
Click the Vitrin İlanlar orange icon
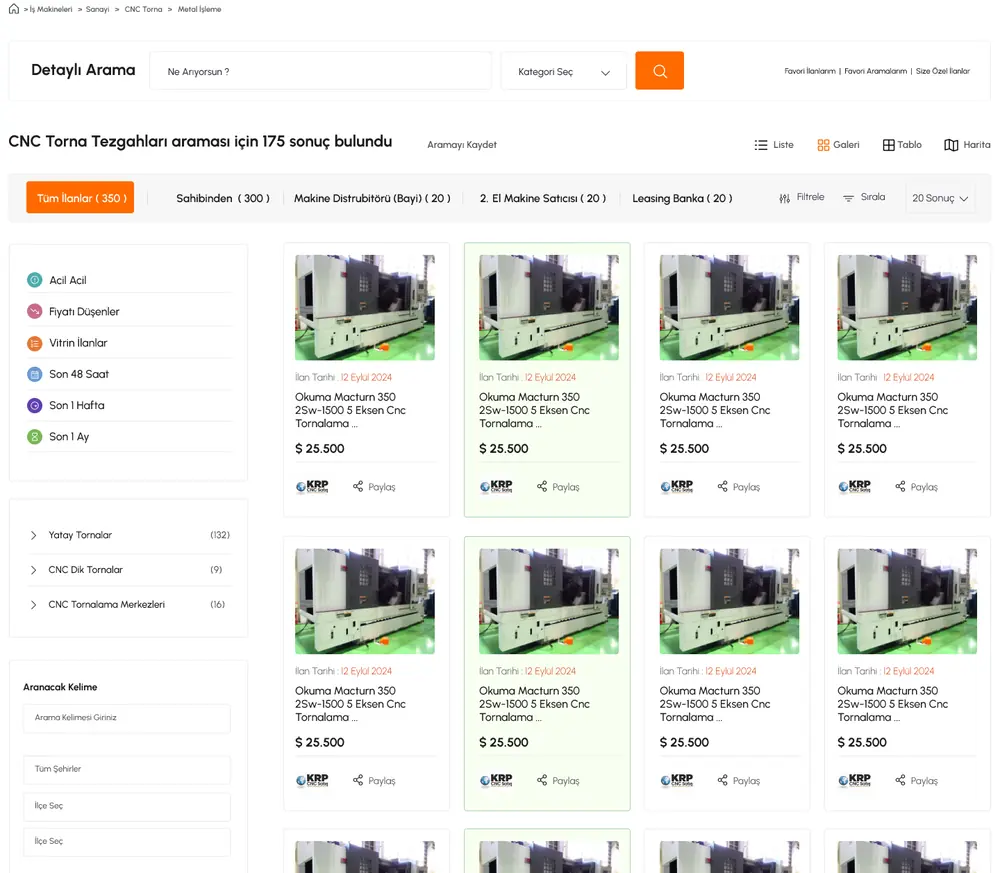pos(34,343)
